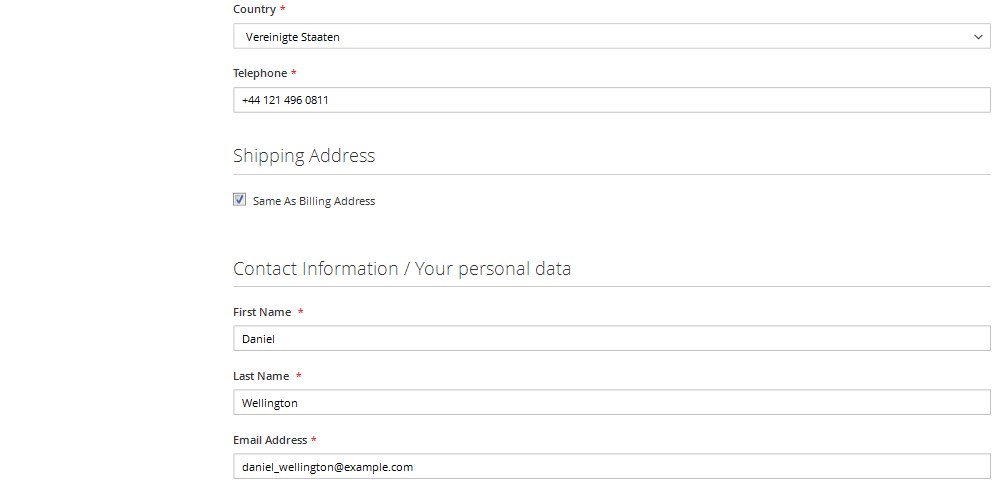This screenshot has height=480, width=1003.
Task: Click the red asterisk after First Name
Action: [301, 311]
